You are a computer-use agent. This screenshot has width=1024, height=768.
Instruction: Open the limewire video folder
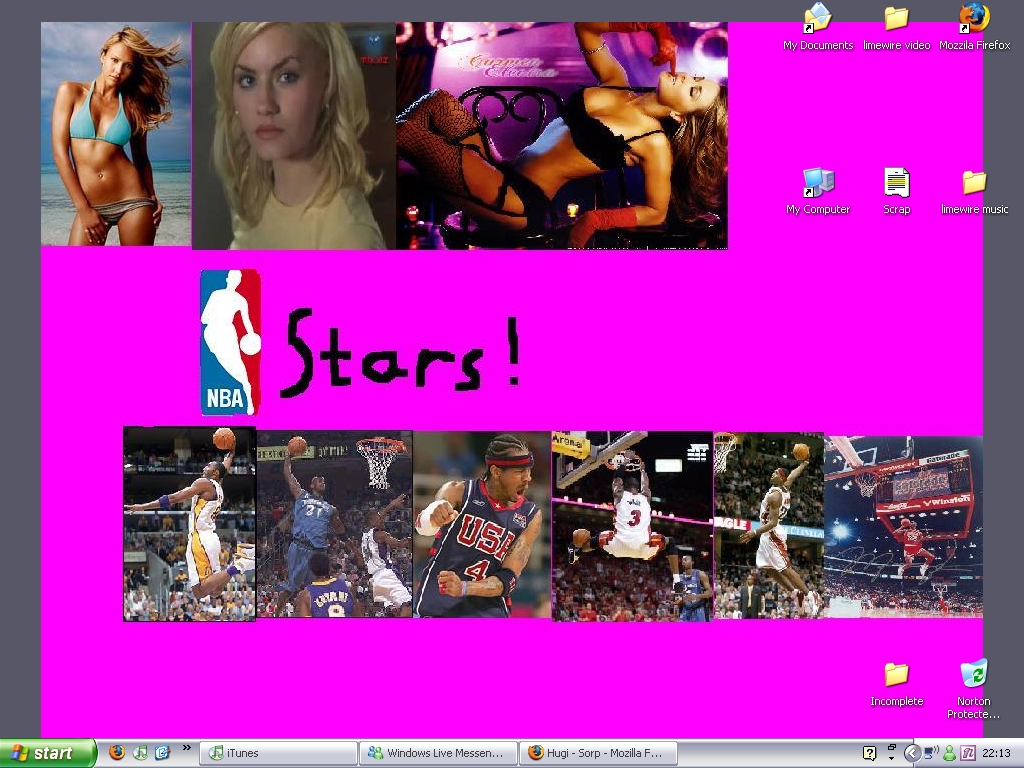(x=896, y=27)
